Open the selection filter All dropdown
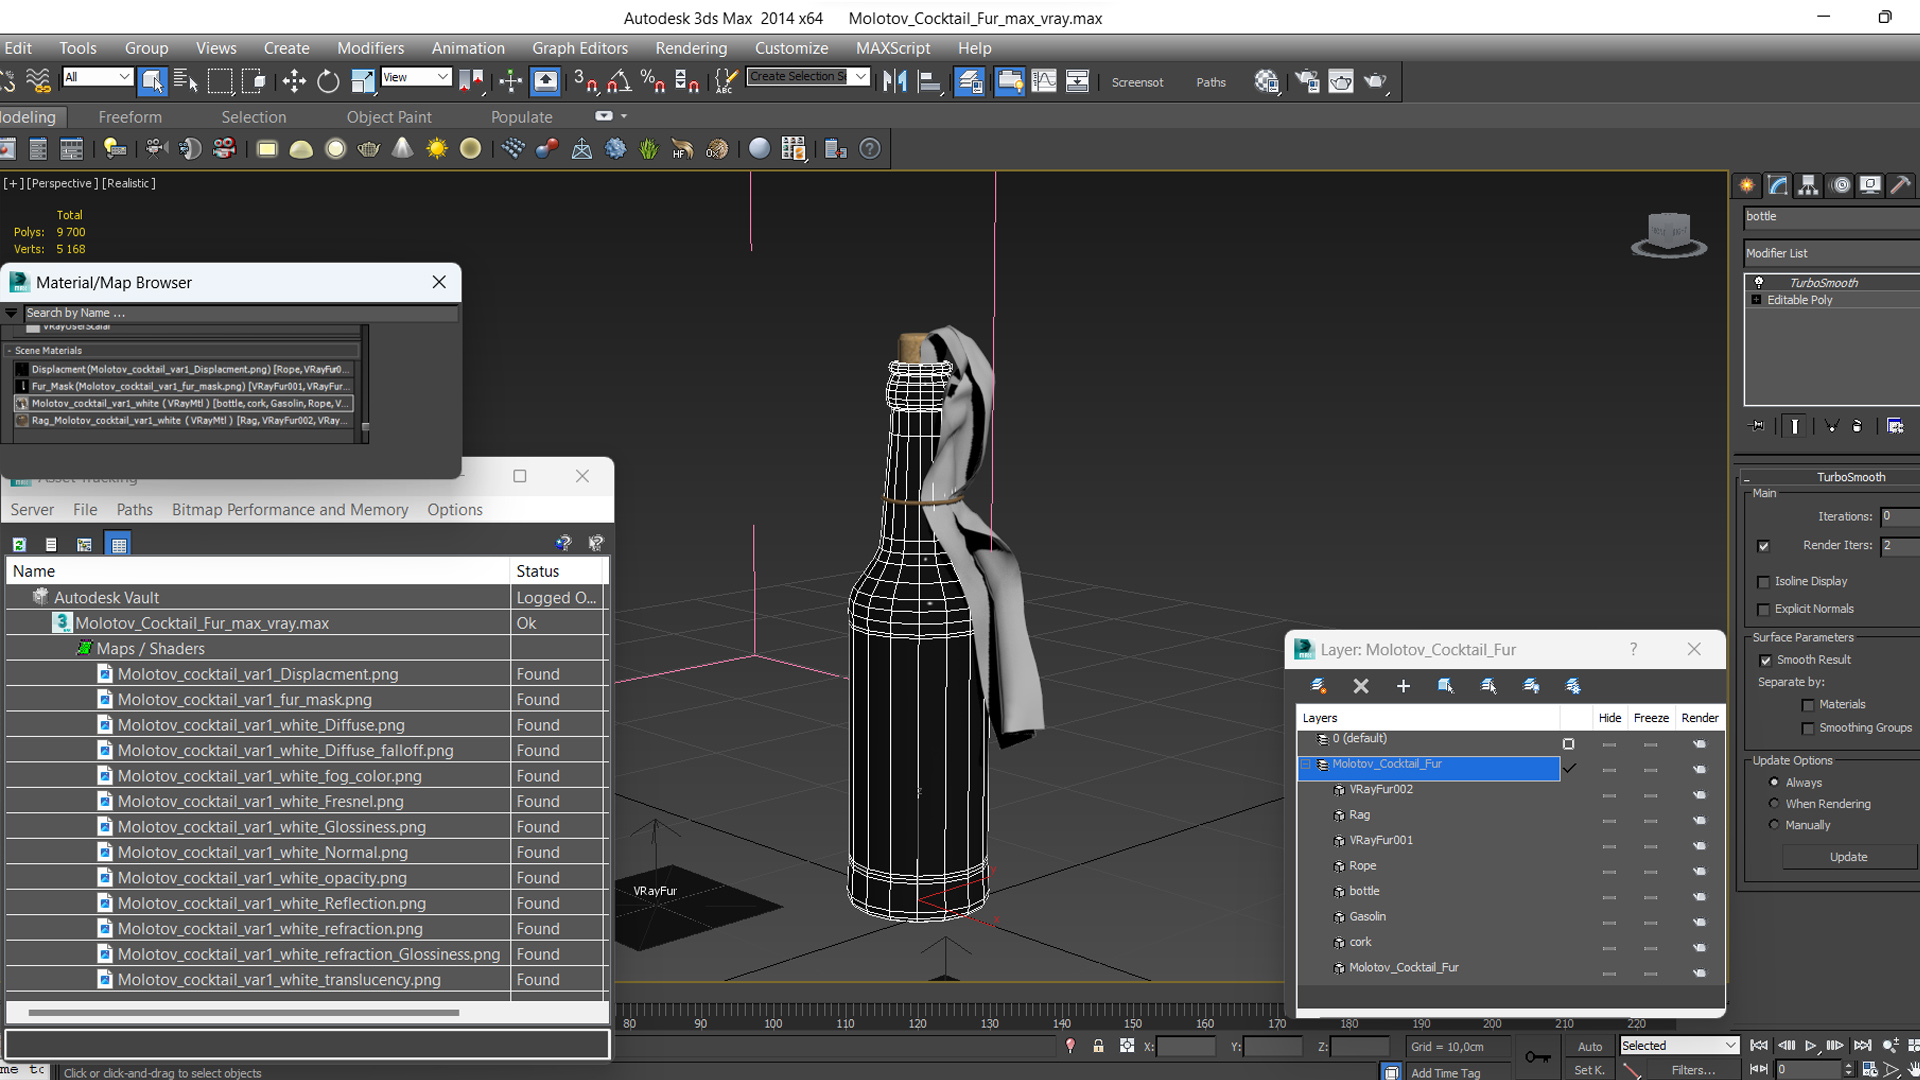The height and width of the screenshot is (1080, 1920). coord(97,77)
